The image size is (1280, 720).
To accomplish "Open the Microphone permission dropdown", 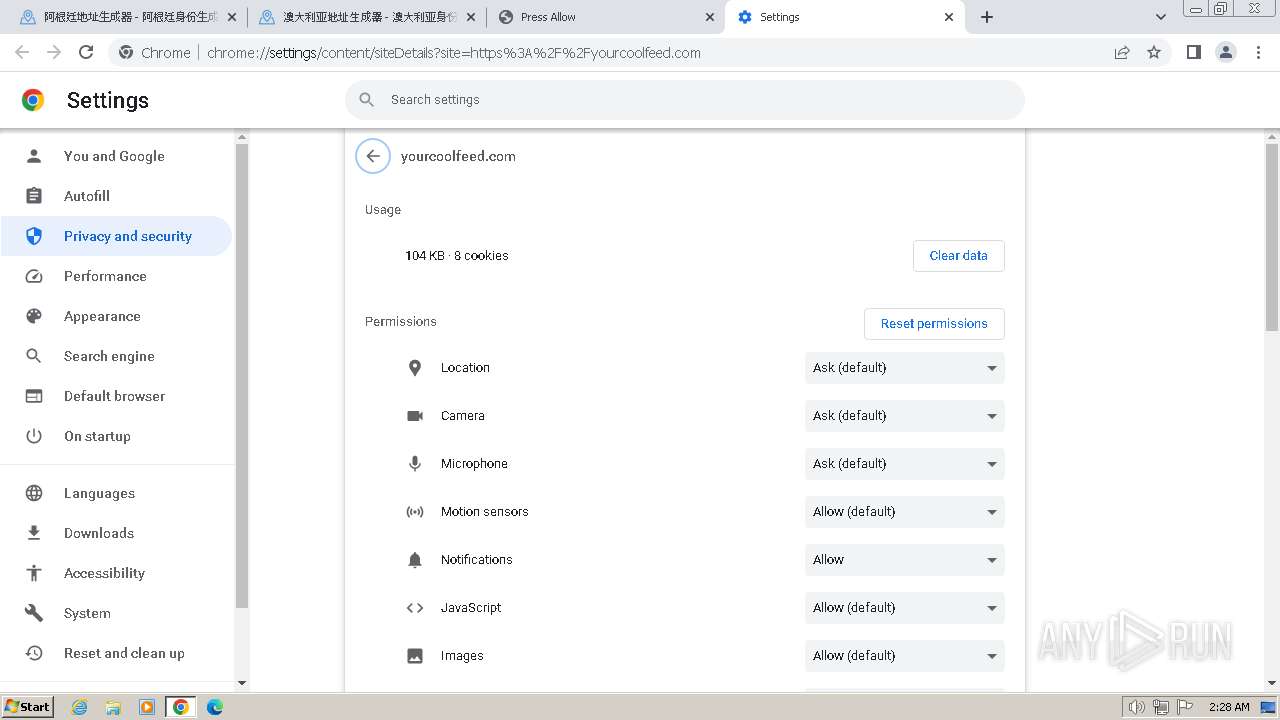I will [x=905, y=464].
